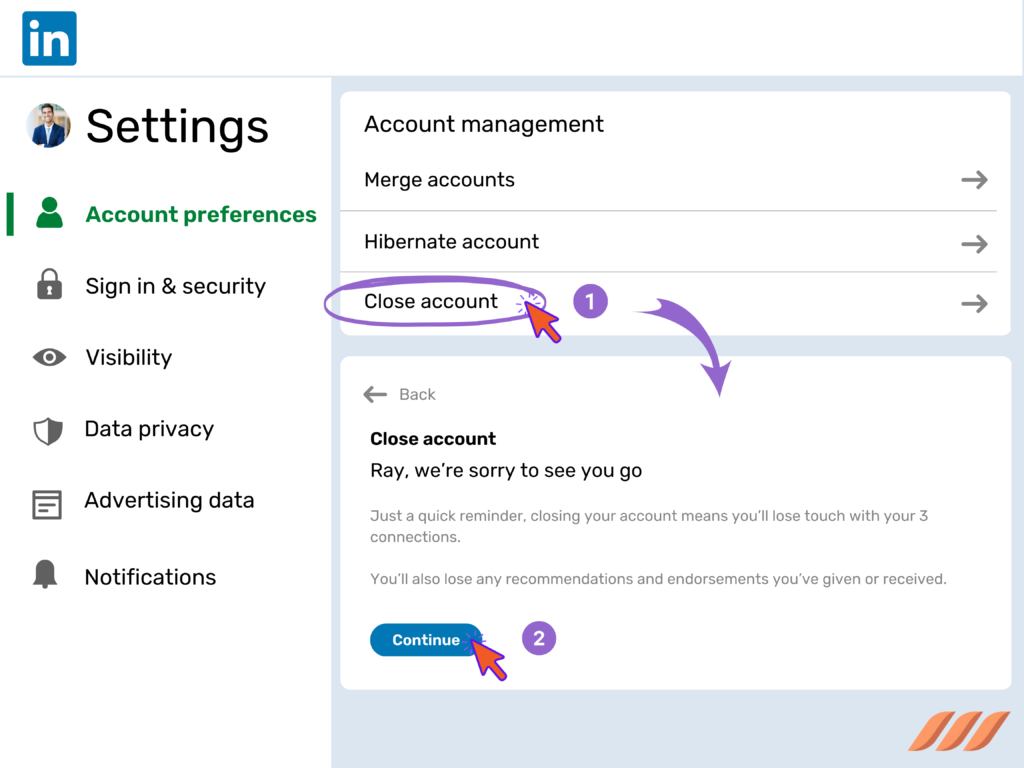
Task: Click the Back link
Action: [417, 394]
